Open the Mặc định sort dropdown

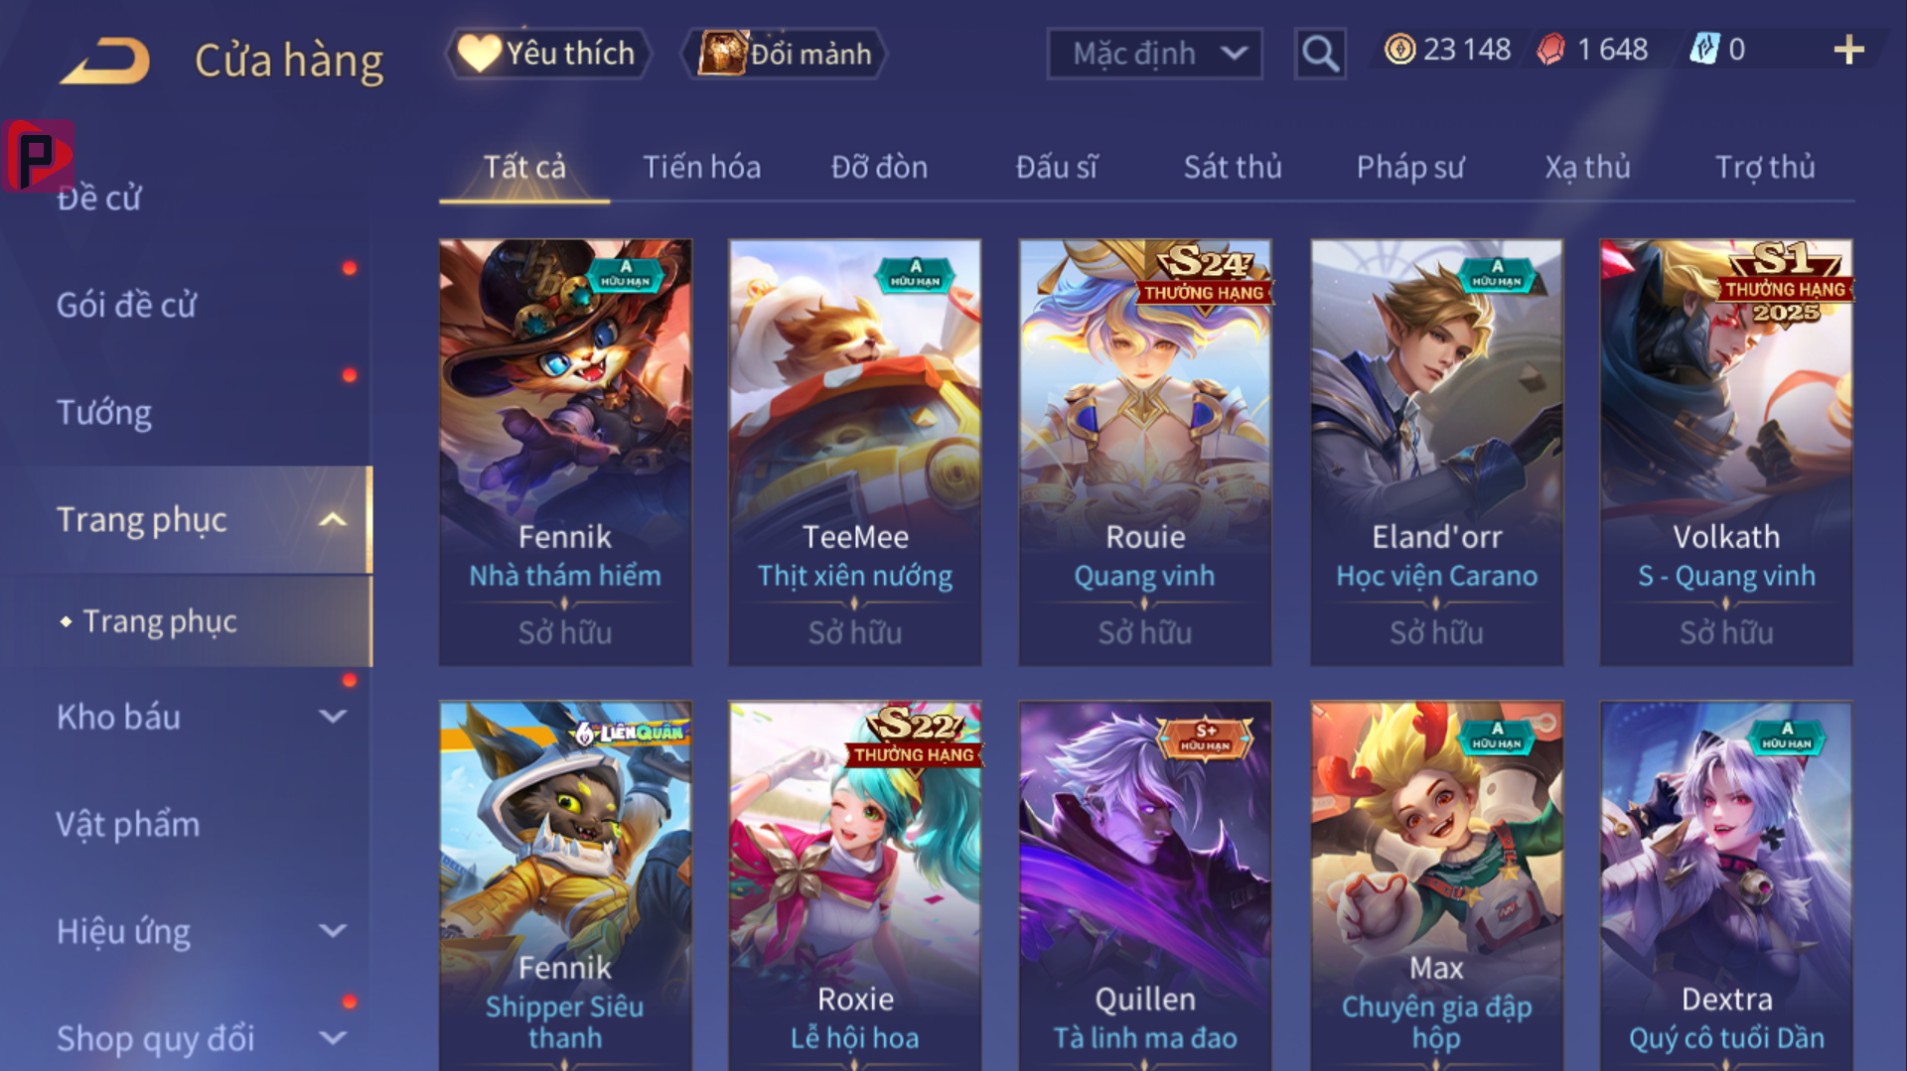[1155, 53]
